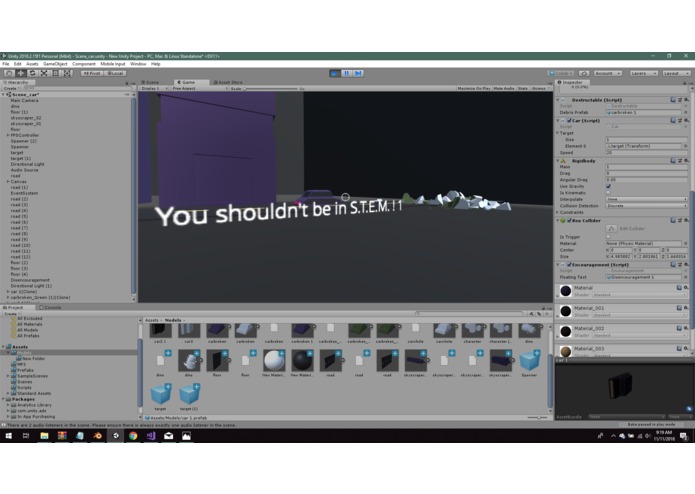Screen dimensions: 695x494
Task: Select the Rotate tool
Action: (32, 73)
